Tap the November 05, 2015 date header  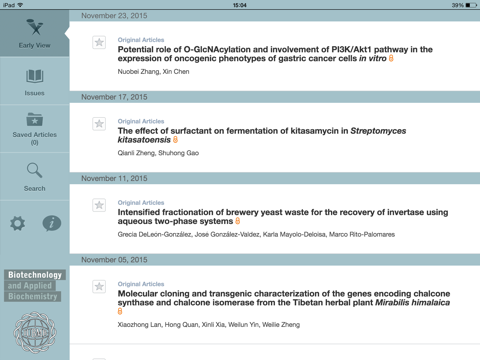[275, 260]
